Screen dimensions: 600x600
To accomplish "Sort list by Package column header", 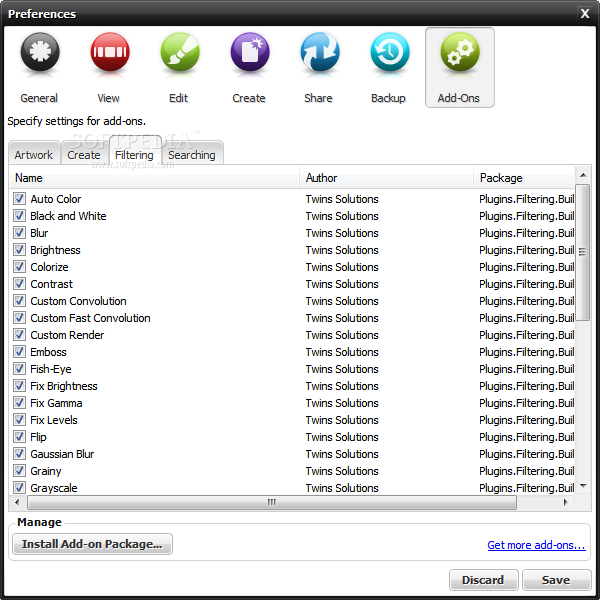I will coord(524,178).
